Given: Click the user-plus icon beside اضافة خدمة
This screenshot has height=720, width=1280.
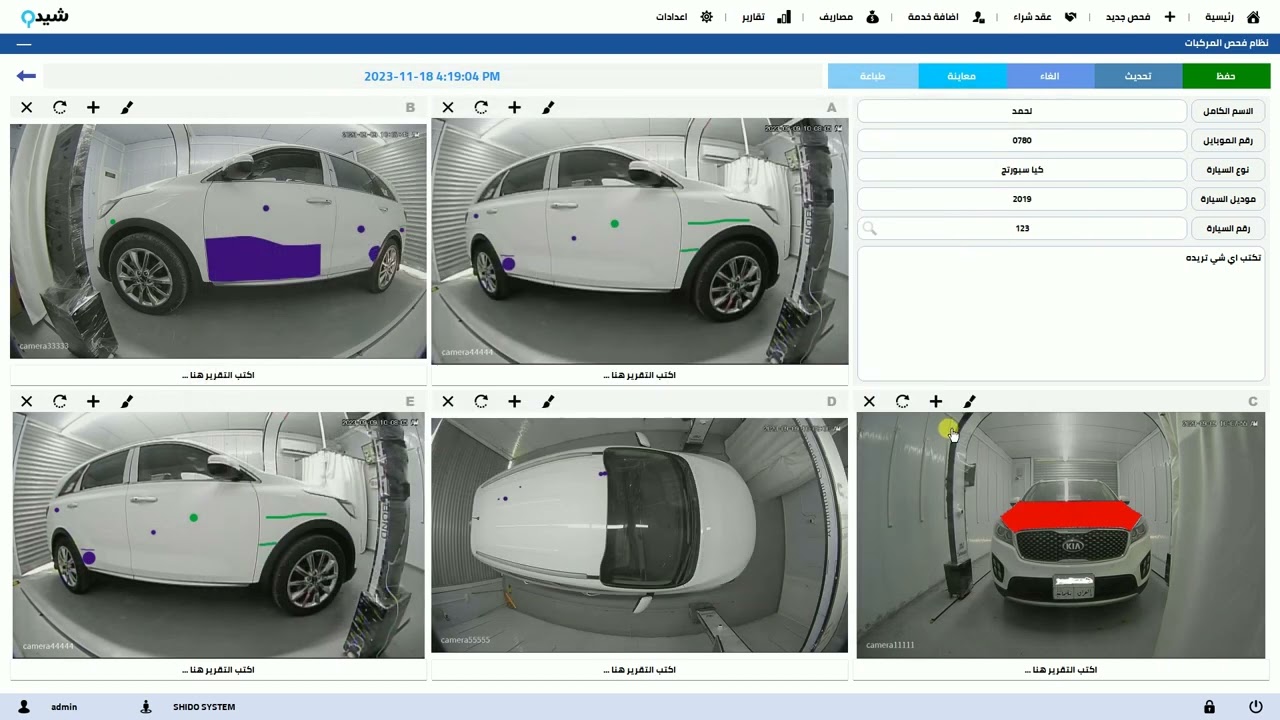Looking at the screenshot, I should tap(978, 17).
